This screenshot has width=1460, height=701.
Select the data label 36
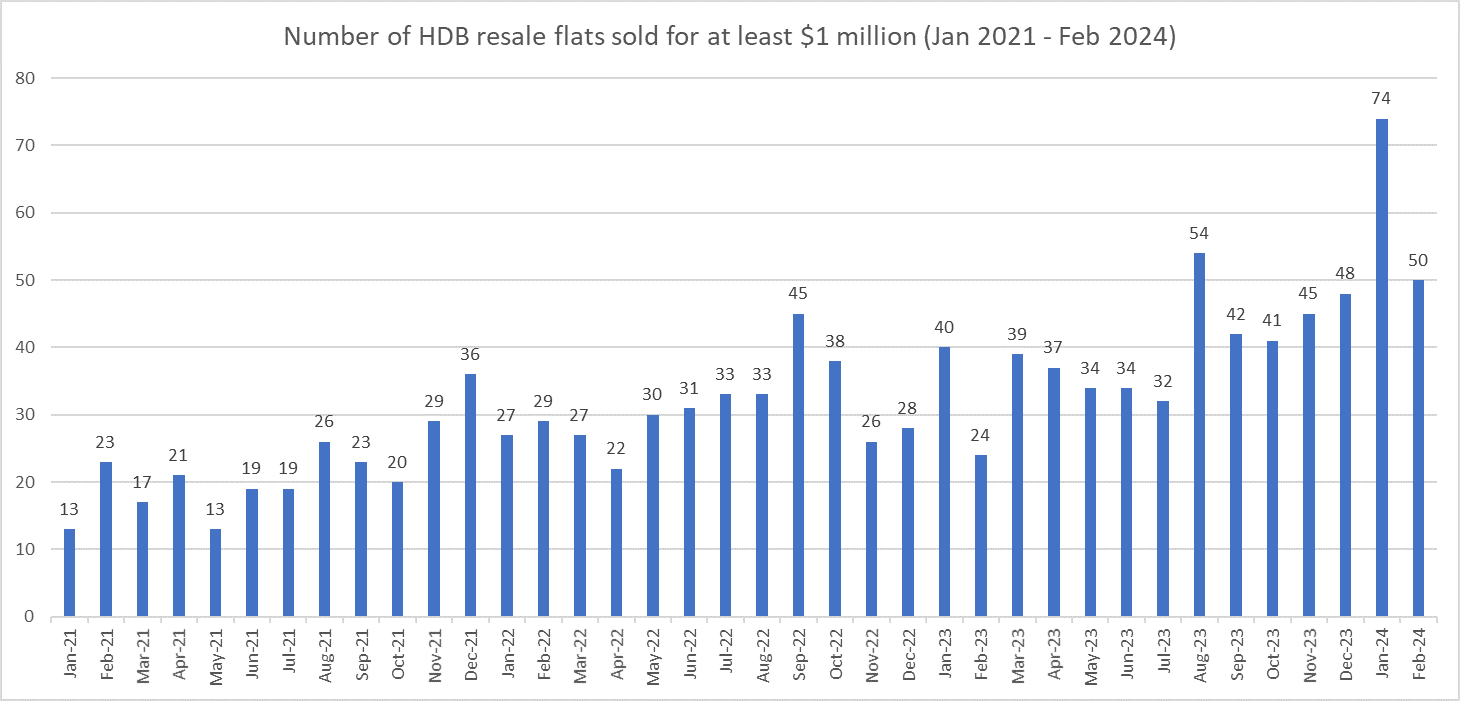coord(470,354)
